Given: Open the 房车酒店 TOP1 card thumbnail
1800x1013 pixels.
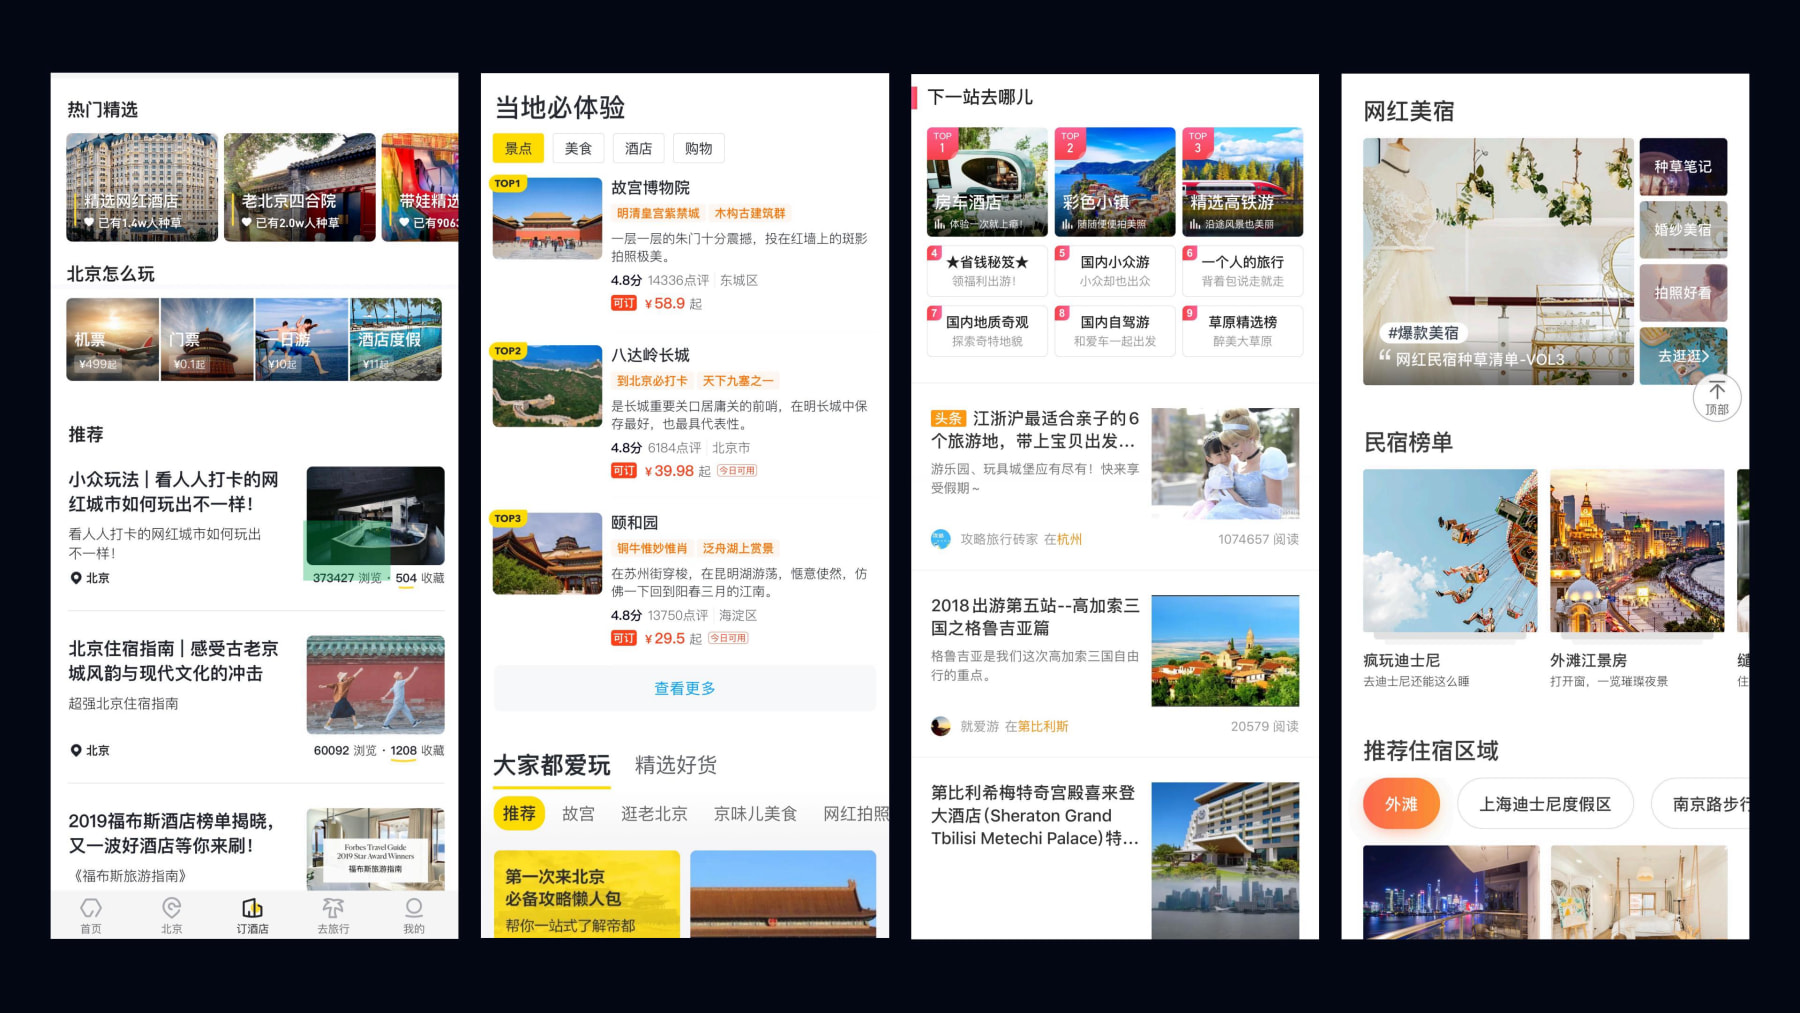Looking at the screenshot, I should point(986,180).
